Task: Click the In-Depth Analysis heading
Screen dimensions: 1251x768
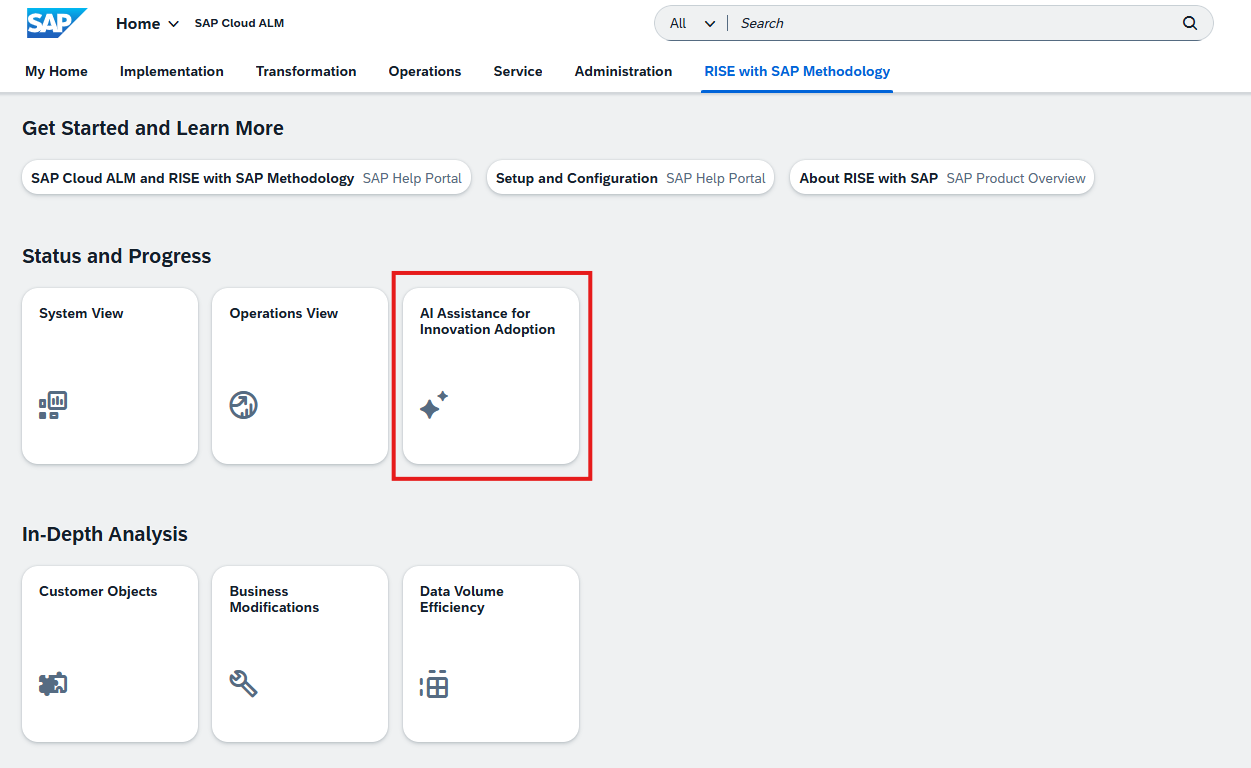Action: [x=105, y=534]
